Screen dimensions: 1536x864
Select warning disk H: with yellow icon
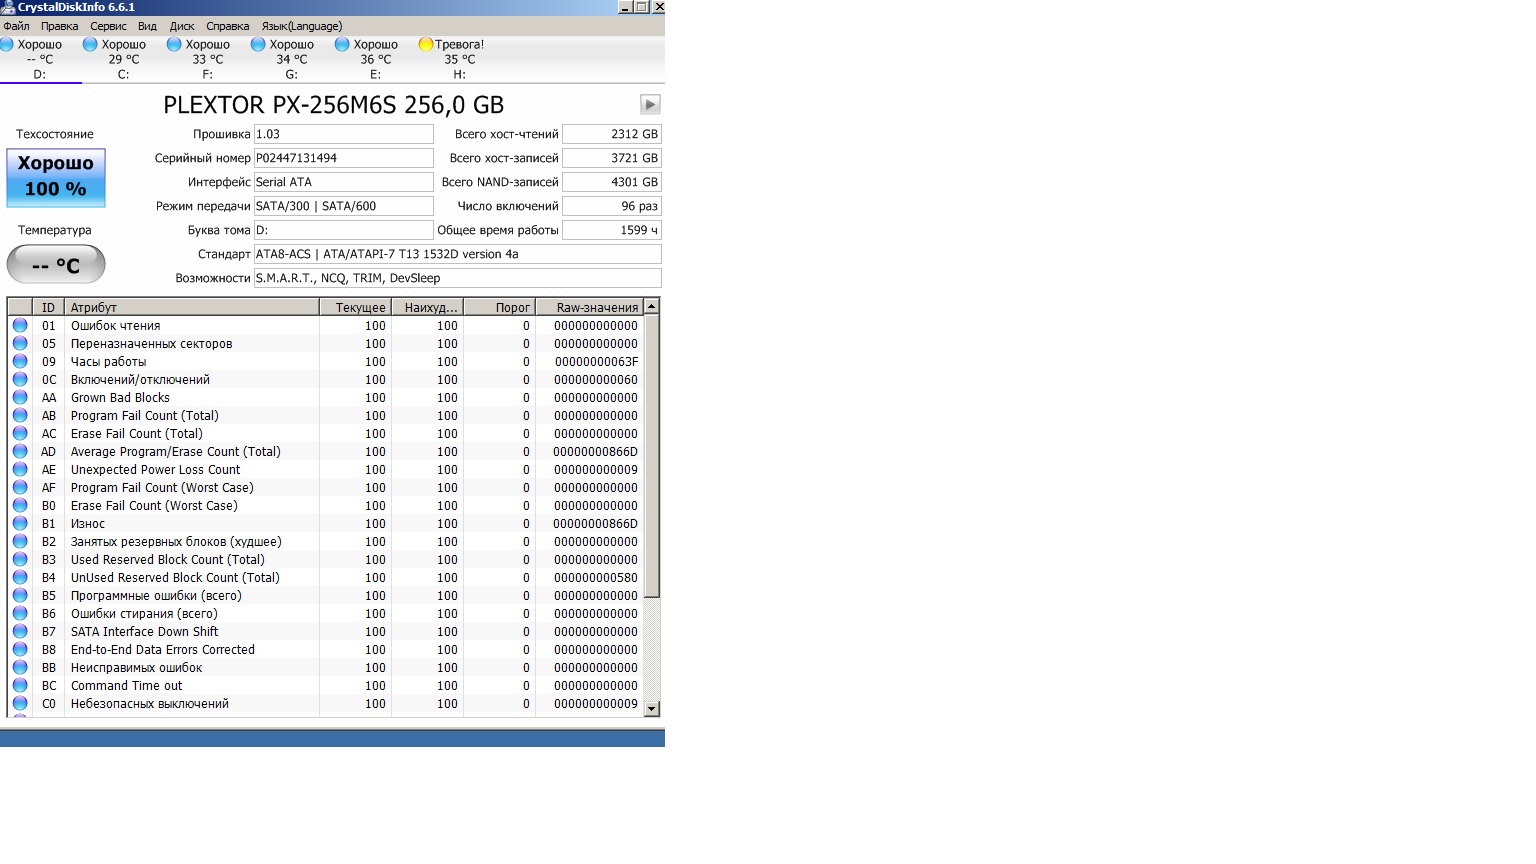pos(426,44)
